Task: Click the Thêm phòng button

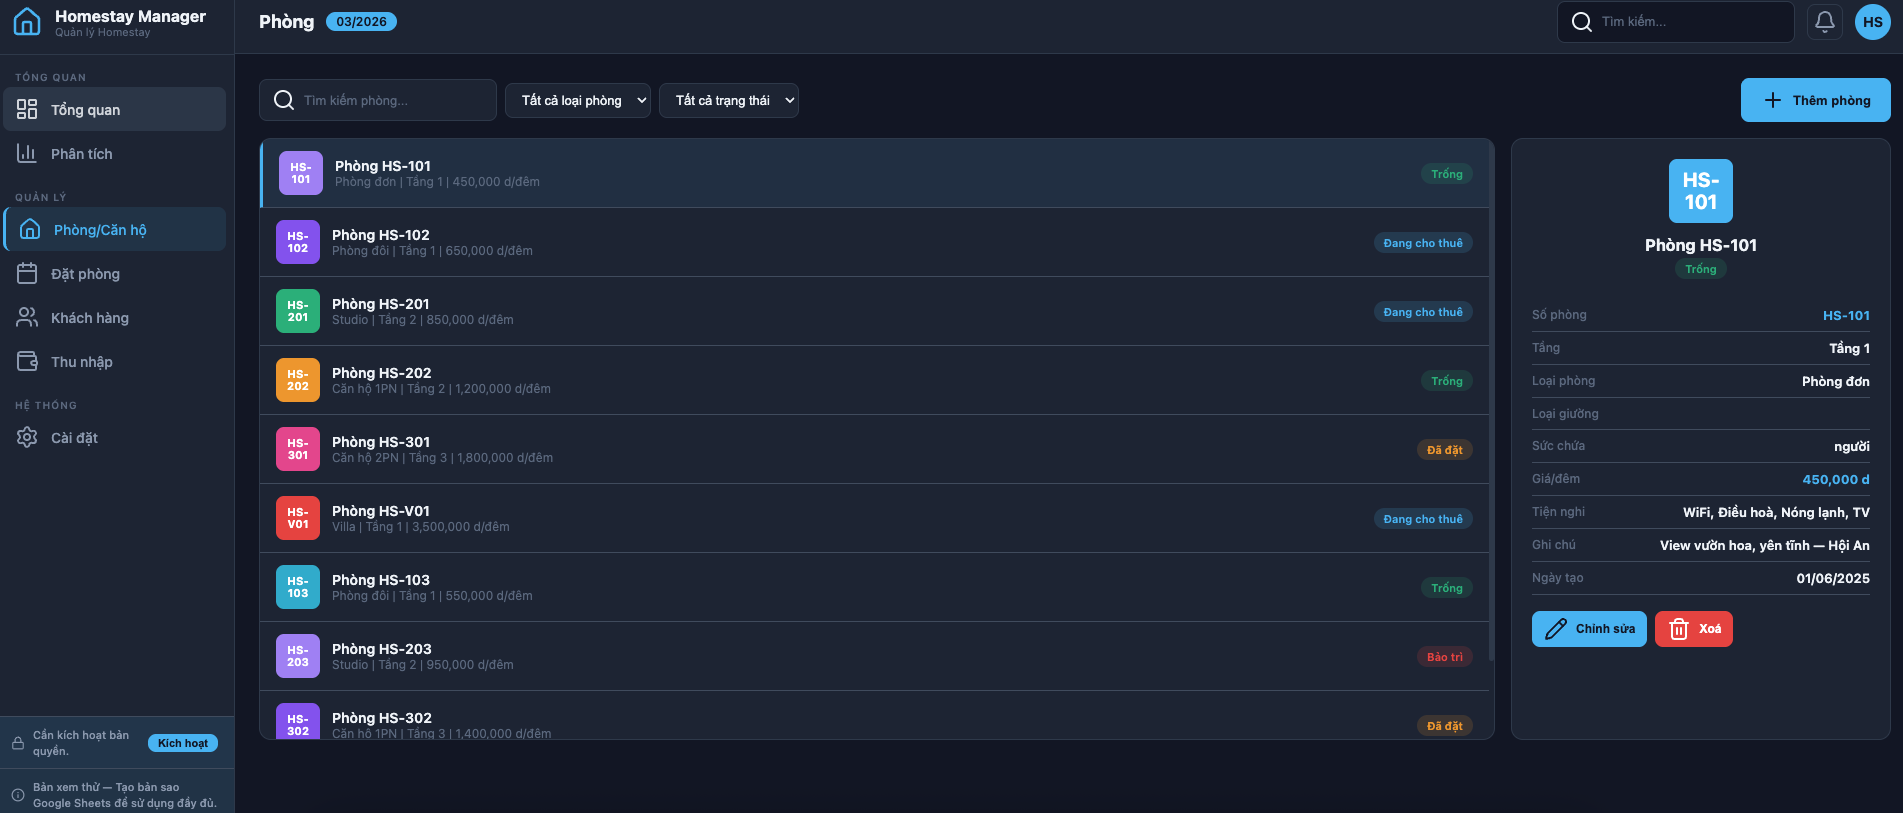Action: [1815, 100]
